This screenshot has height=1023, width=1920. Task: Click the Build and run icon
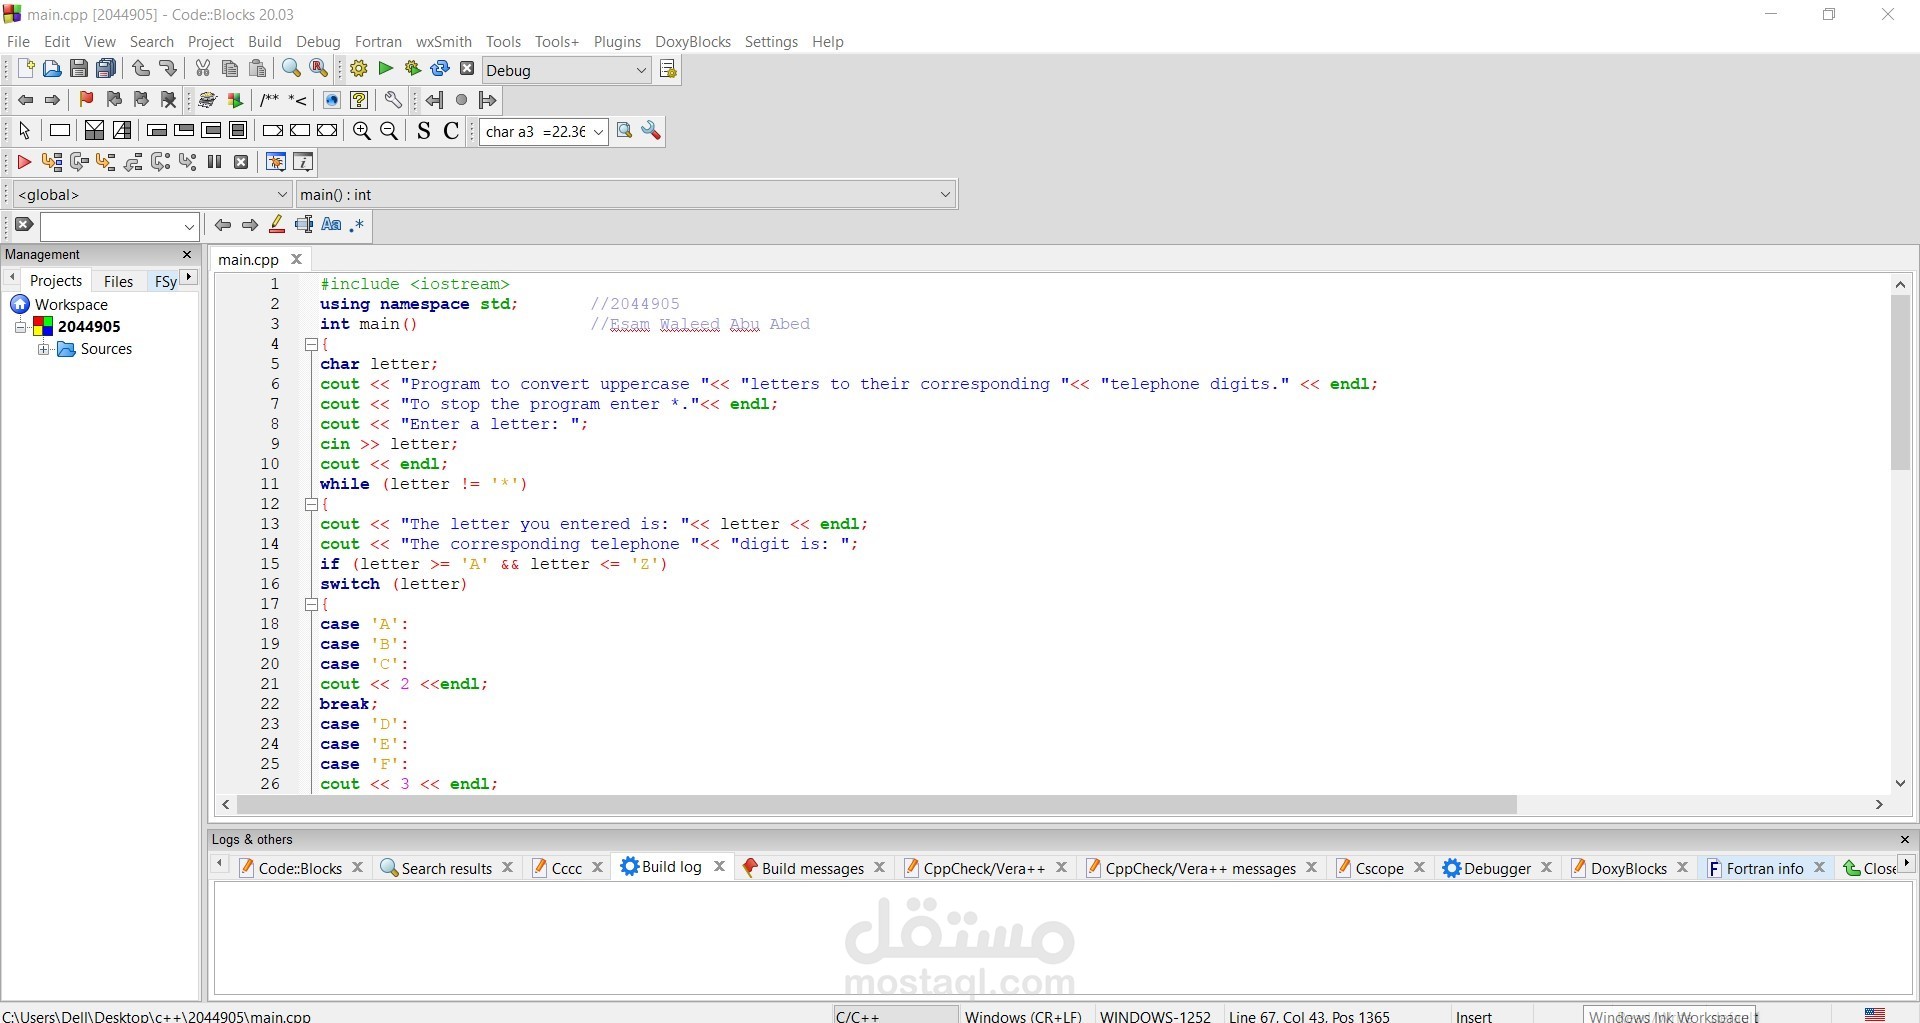(413, 69)
